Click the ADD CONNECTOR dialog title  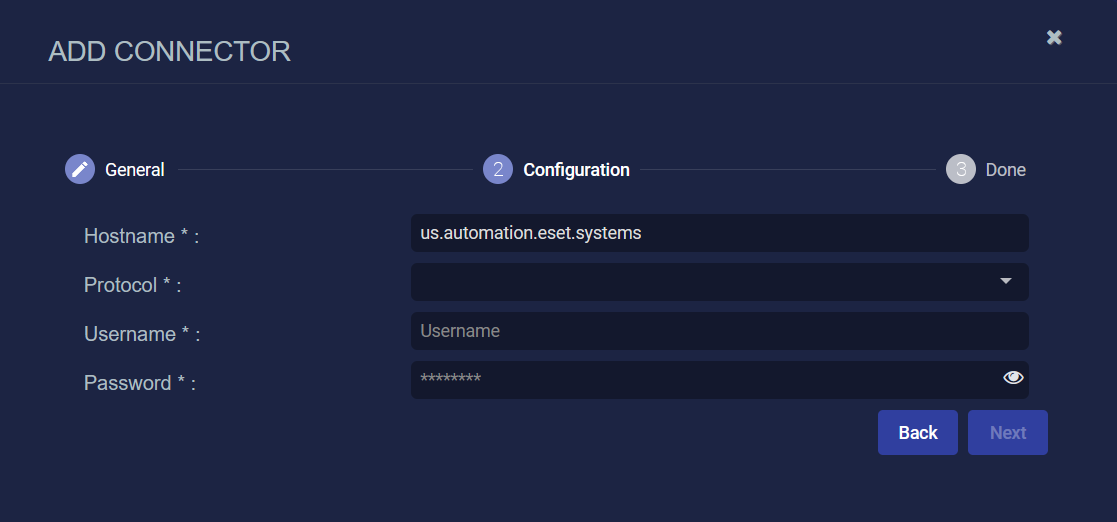click(169, 51)
